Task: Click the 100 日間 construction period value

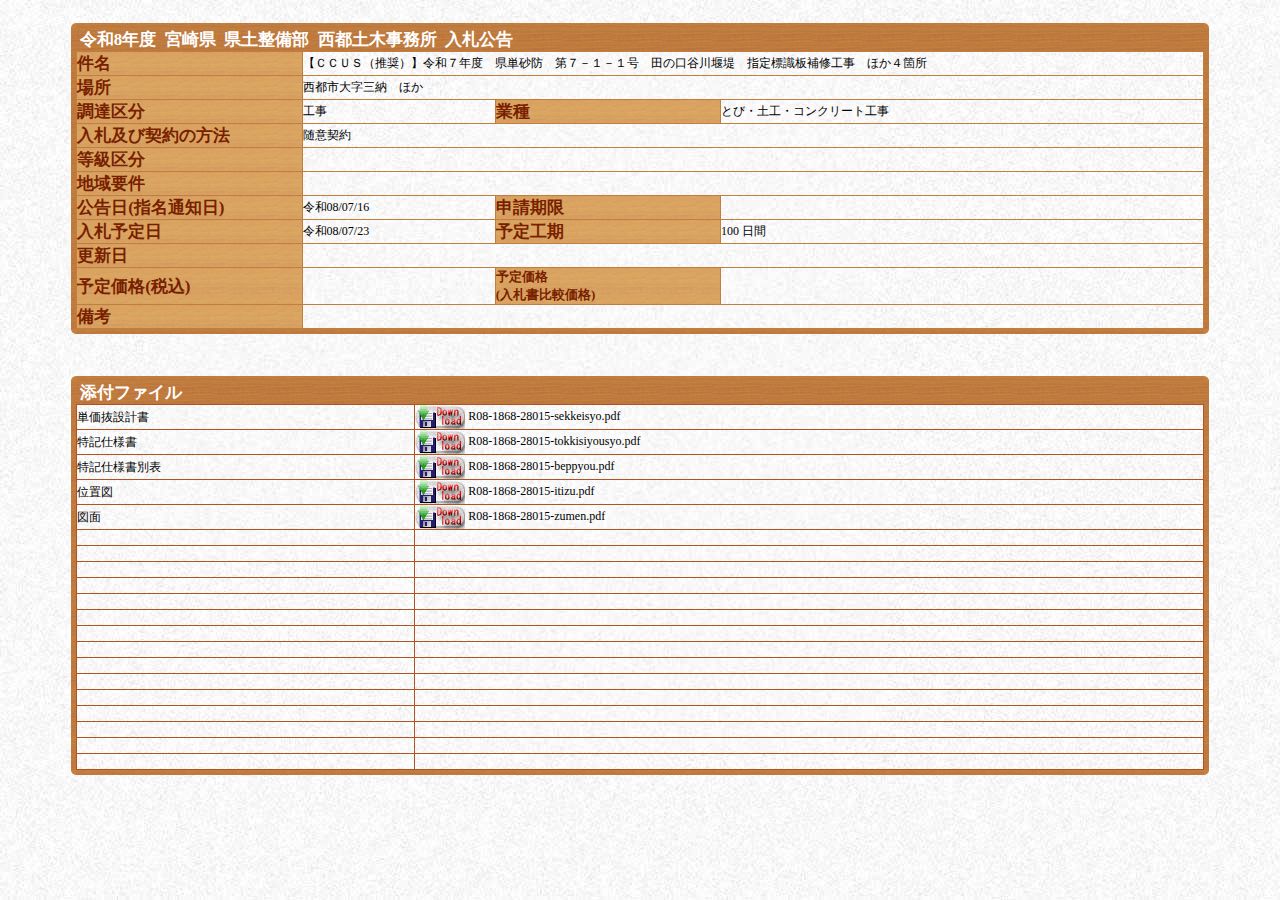Action: click(743, 231)
